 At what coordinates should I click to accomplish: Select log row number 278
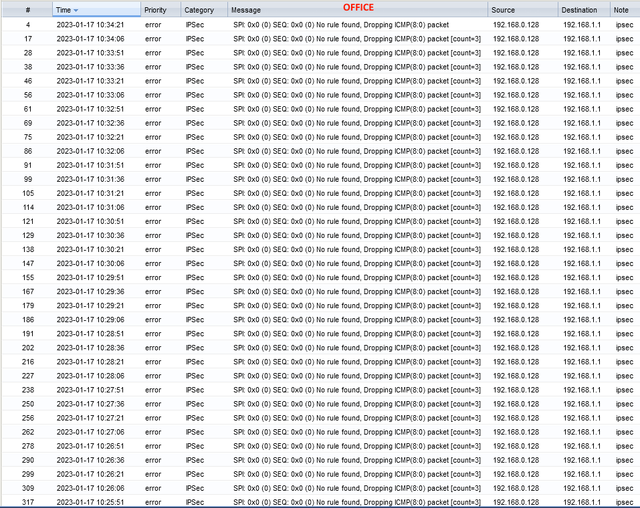pyautogui.click(x=28, y=446)
